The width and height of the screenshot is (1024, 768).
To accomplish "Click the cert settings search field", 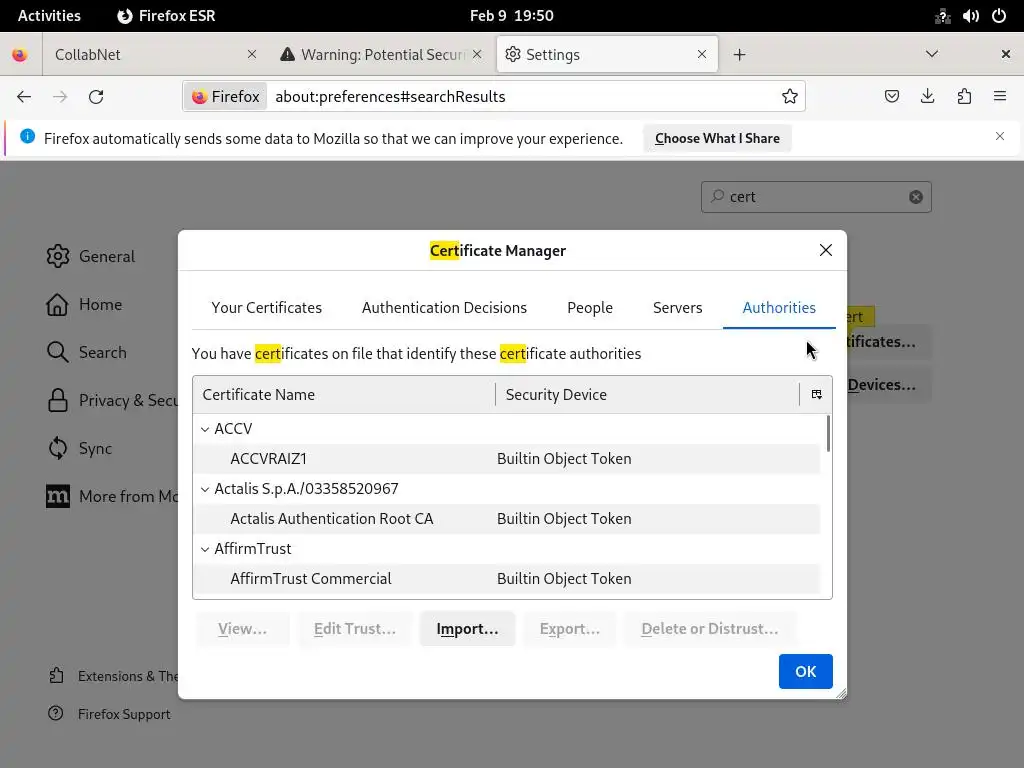I will [816, 197].
